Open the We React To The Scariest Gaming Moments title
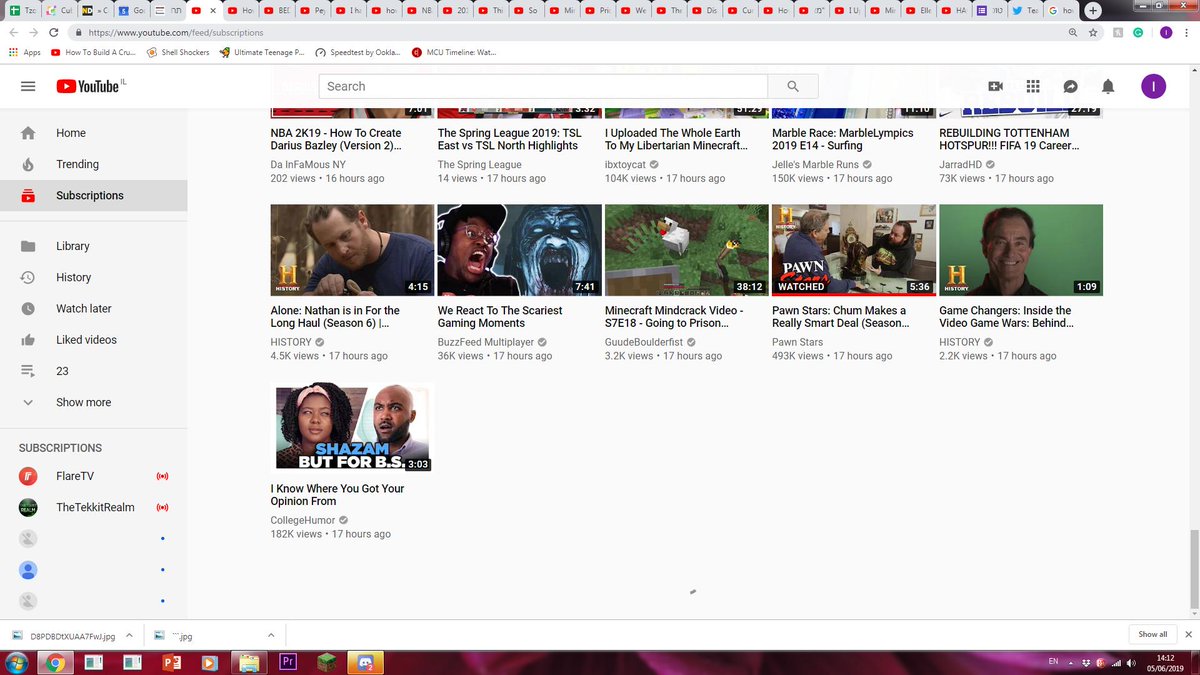Image resolution: width=1200 pixels, height=675 pixels. coord(500,317)
